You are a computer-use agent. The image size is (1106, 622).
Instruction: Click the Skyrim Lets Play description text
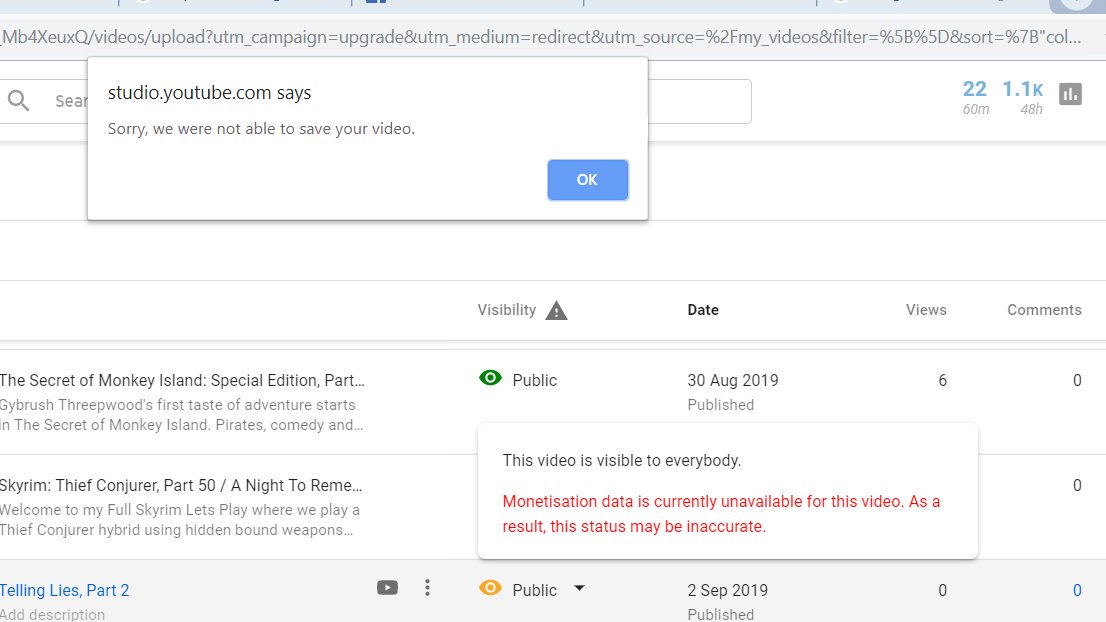[x=179, y=520]
